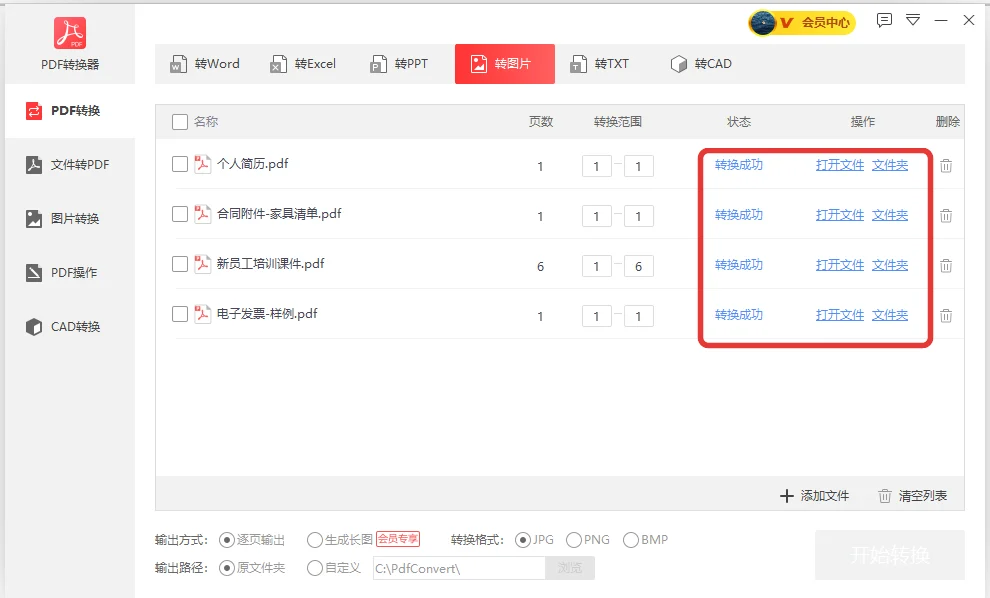Delete 新员工培训课件.pdf using its trash icon
990x598 pixels.
click(946, 266)
